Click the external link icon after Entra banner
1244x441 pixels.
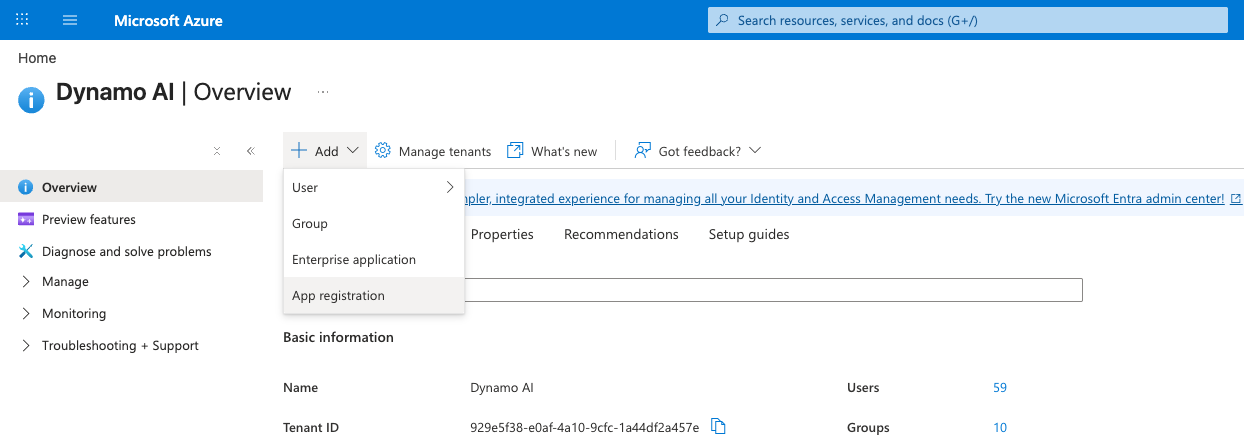click(1237, 199)
